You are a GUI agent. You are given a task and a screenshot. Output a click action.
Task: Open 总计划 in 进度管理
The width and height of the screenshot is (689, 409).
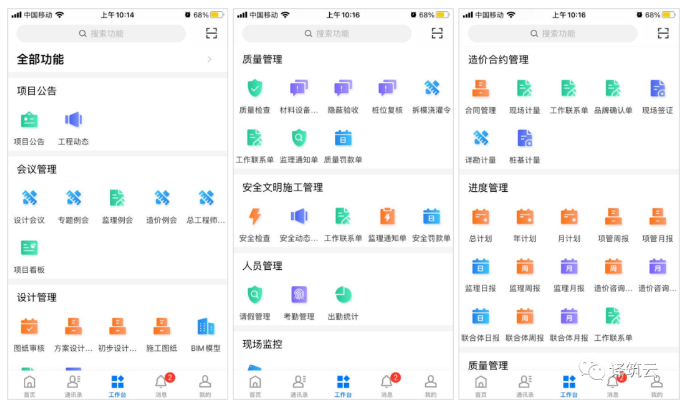click(481, 217)
